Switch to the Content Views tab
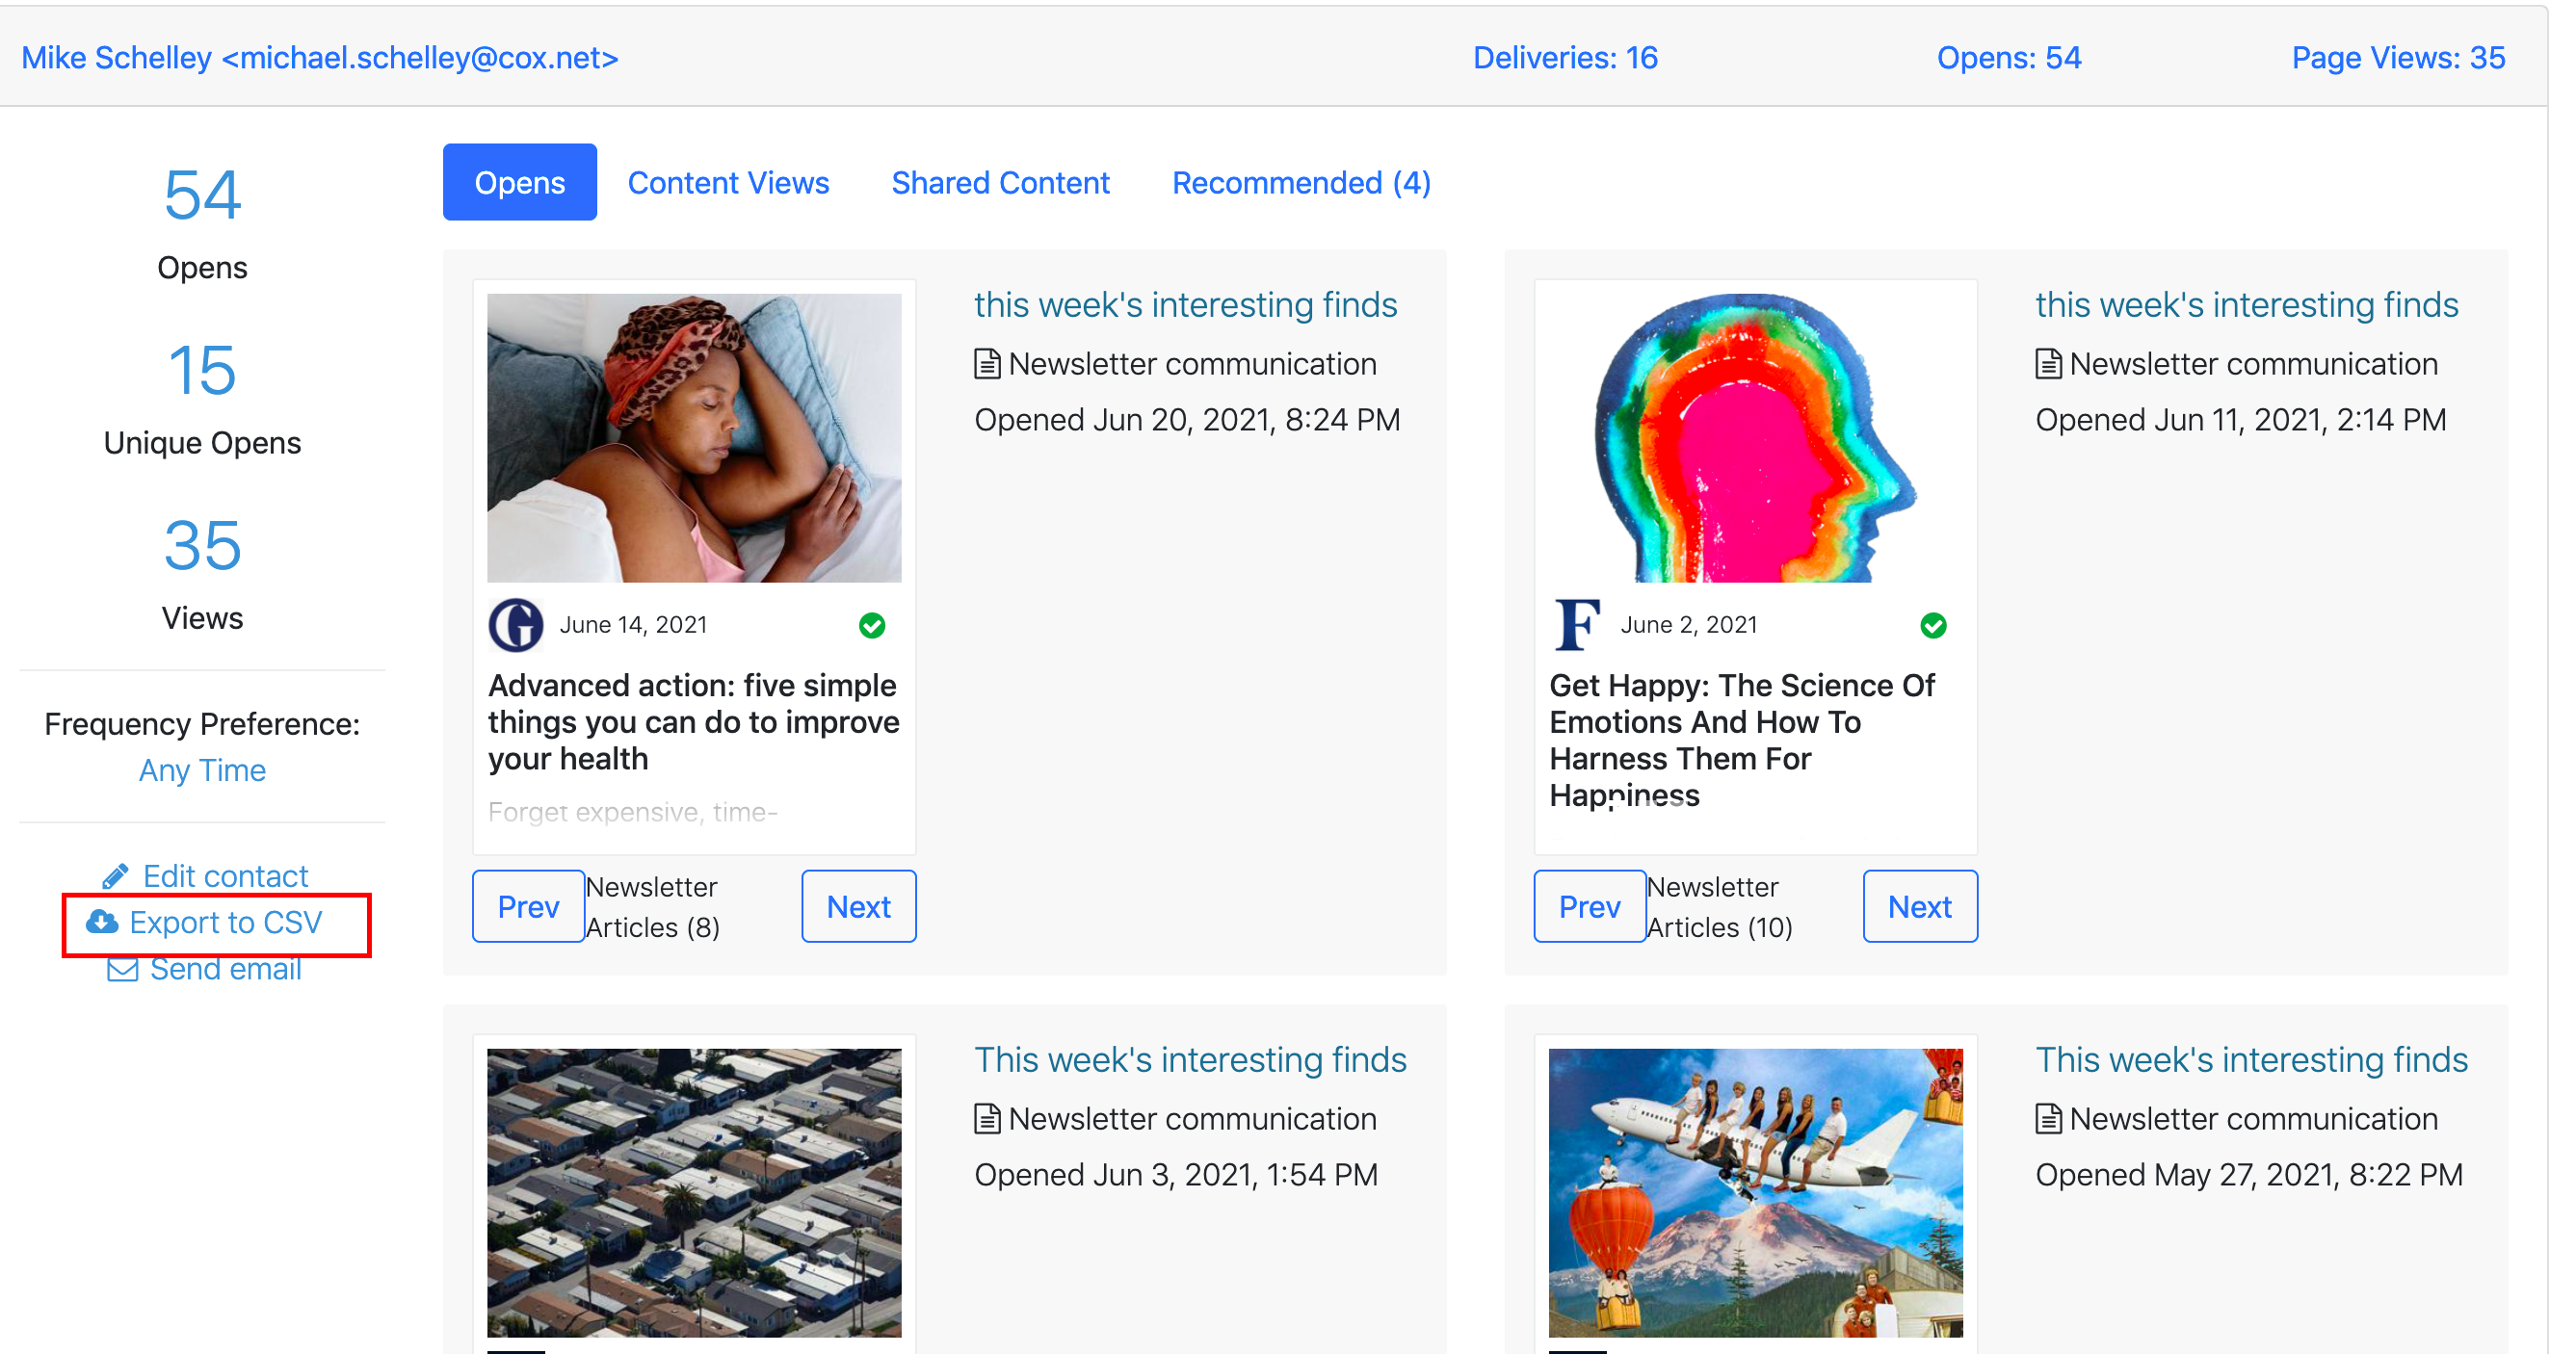The width and height of the screenshot is (2576, 1354). tap(728, 183)
